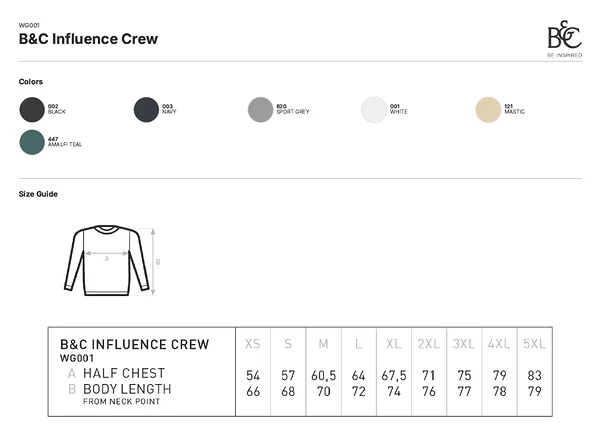Click the Colors section heading

31,82
